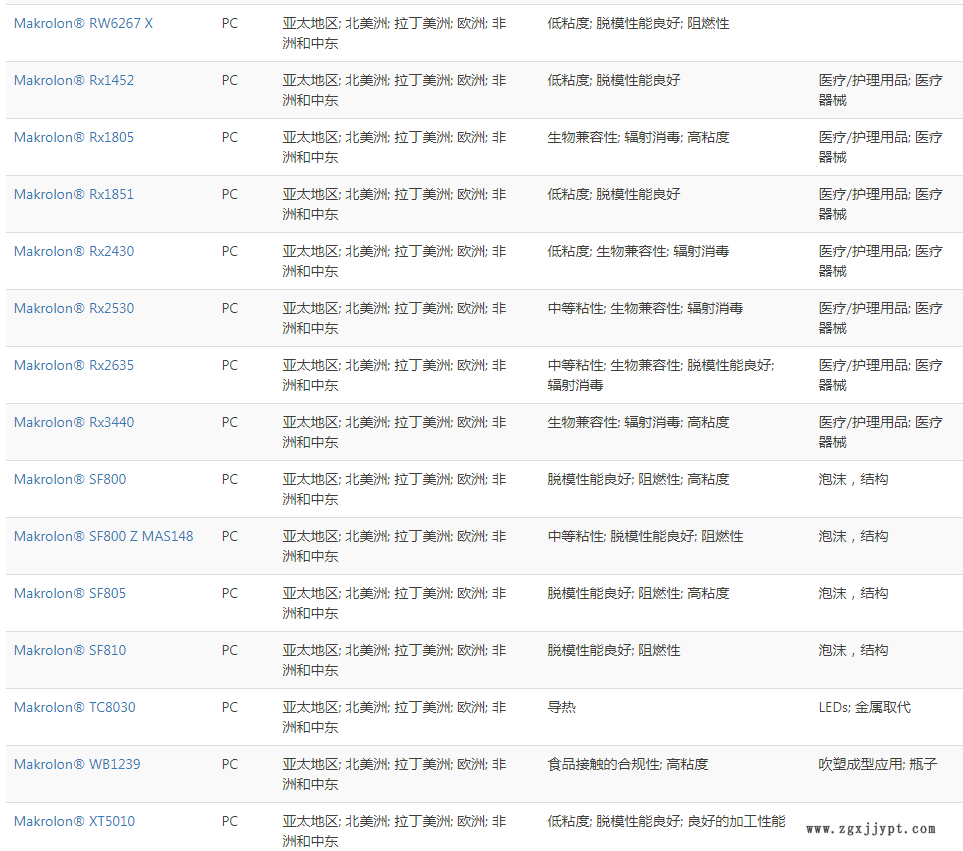Screen dimensions: 963x851
Task: Click the 食品接触的合规性; 高粘度 feature cell
Action: [627, 764]
